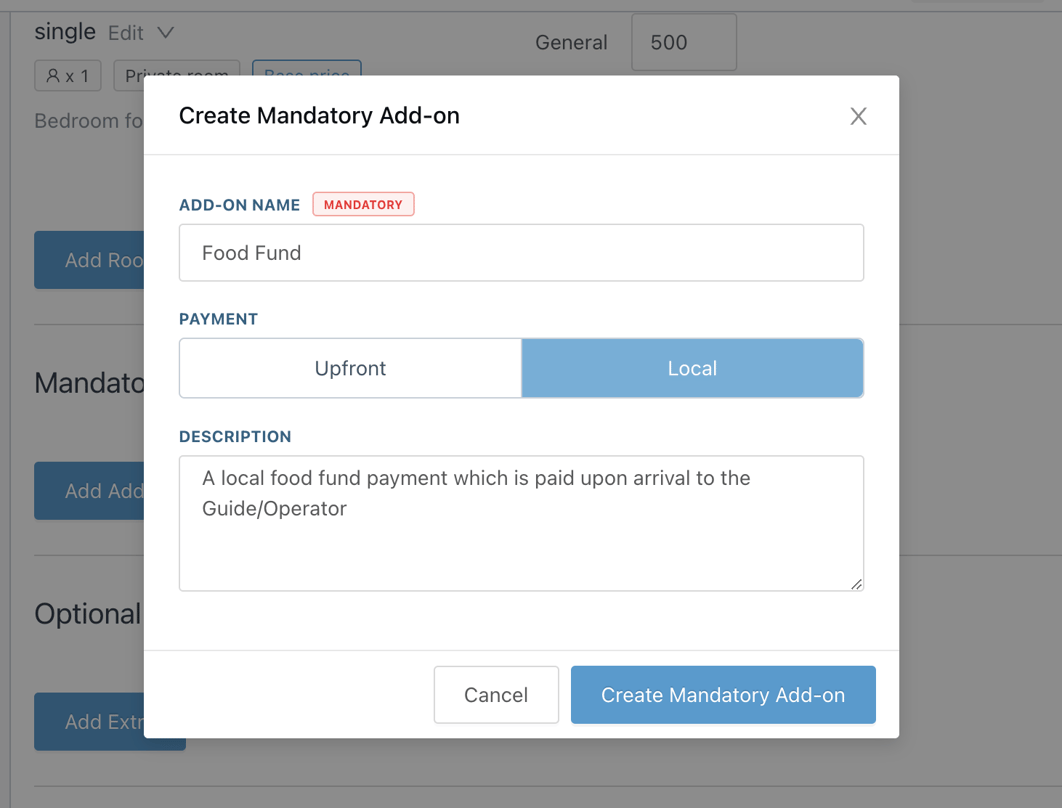Viewport: 1062px width, 808px height.
Task: Close the Create Mandatory Add-on dialog
Action: 858,116
